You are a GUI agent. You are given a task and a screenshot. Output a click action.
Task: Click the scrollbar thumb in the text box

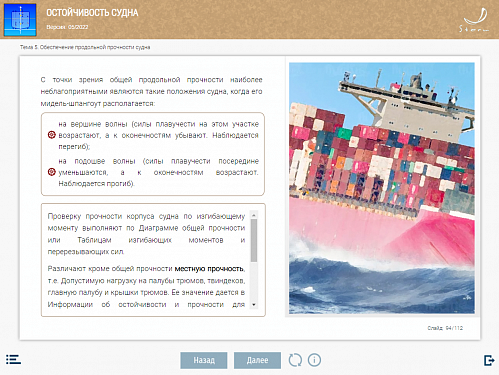click(254, 240)
